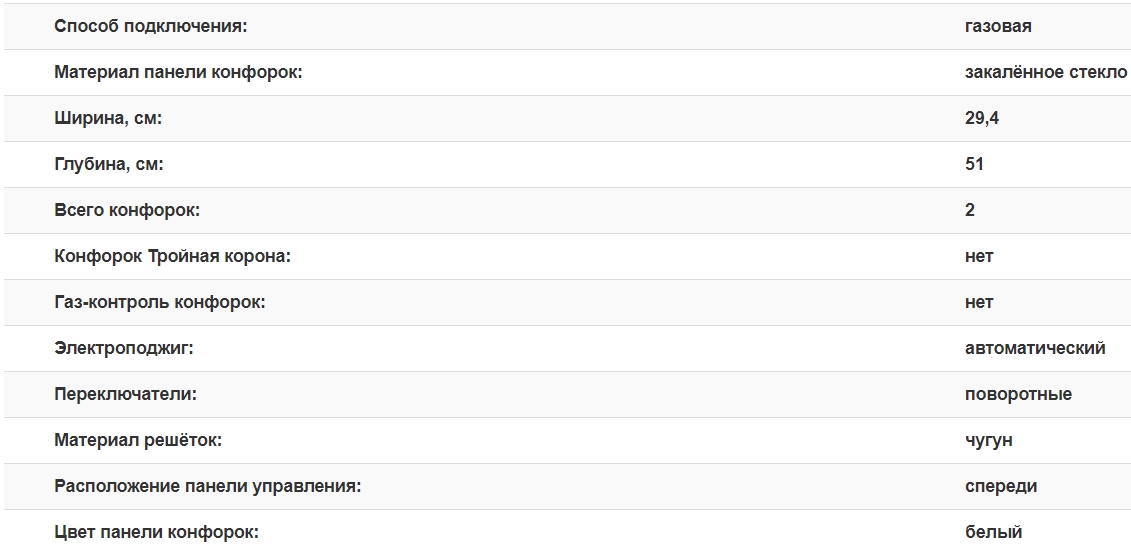Select the 'газовая' value text

(x=998, y=27)
